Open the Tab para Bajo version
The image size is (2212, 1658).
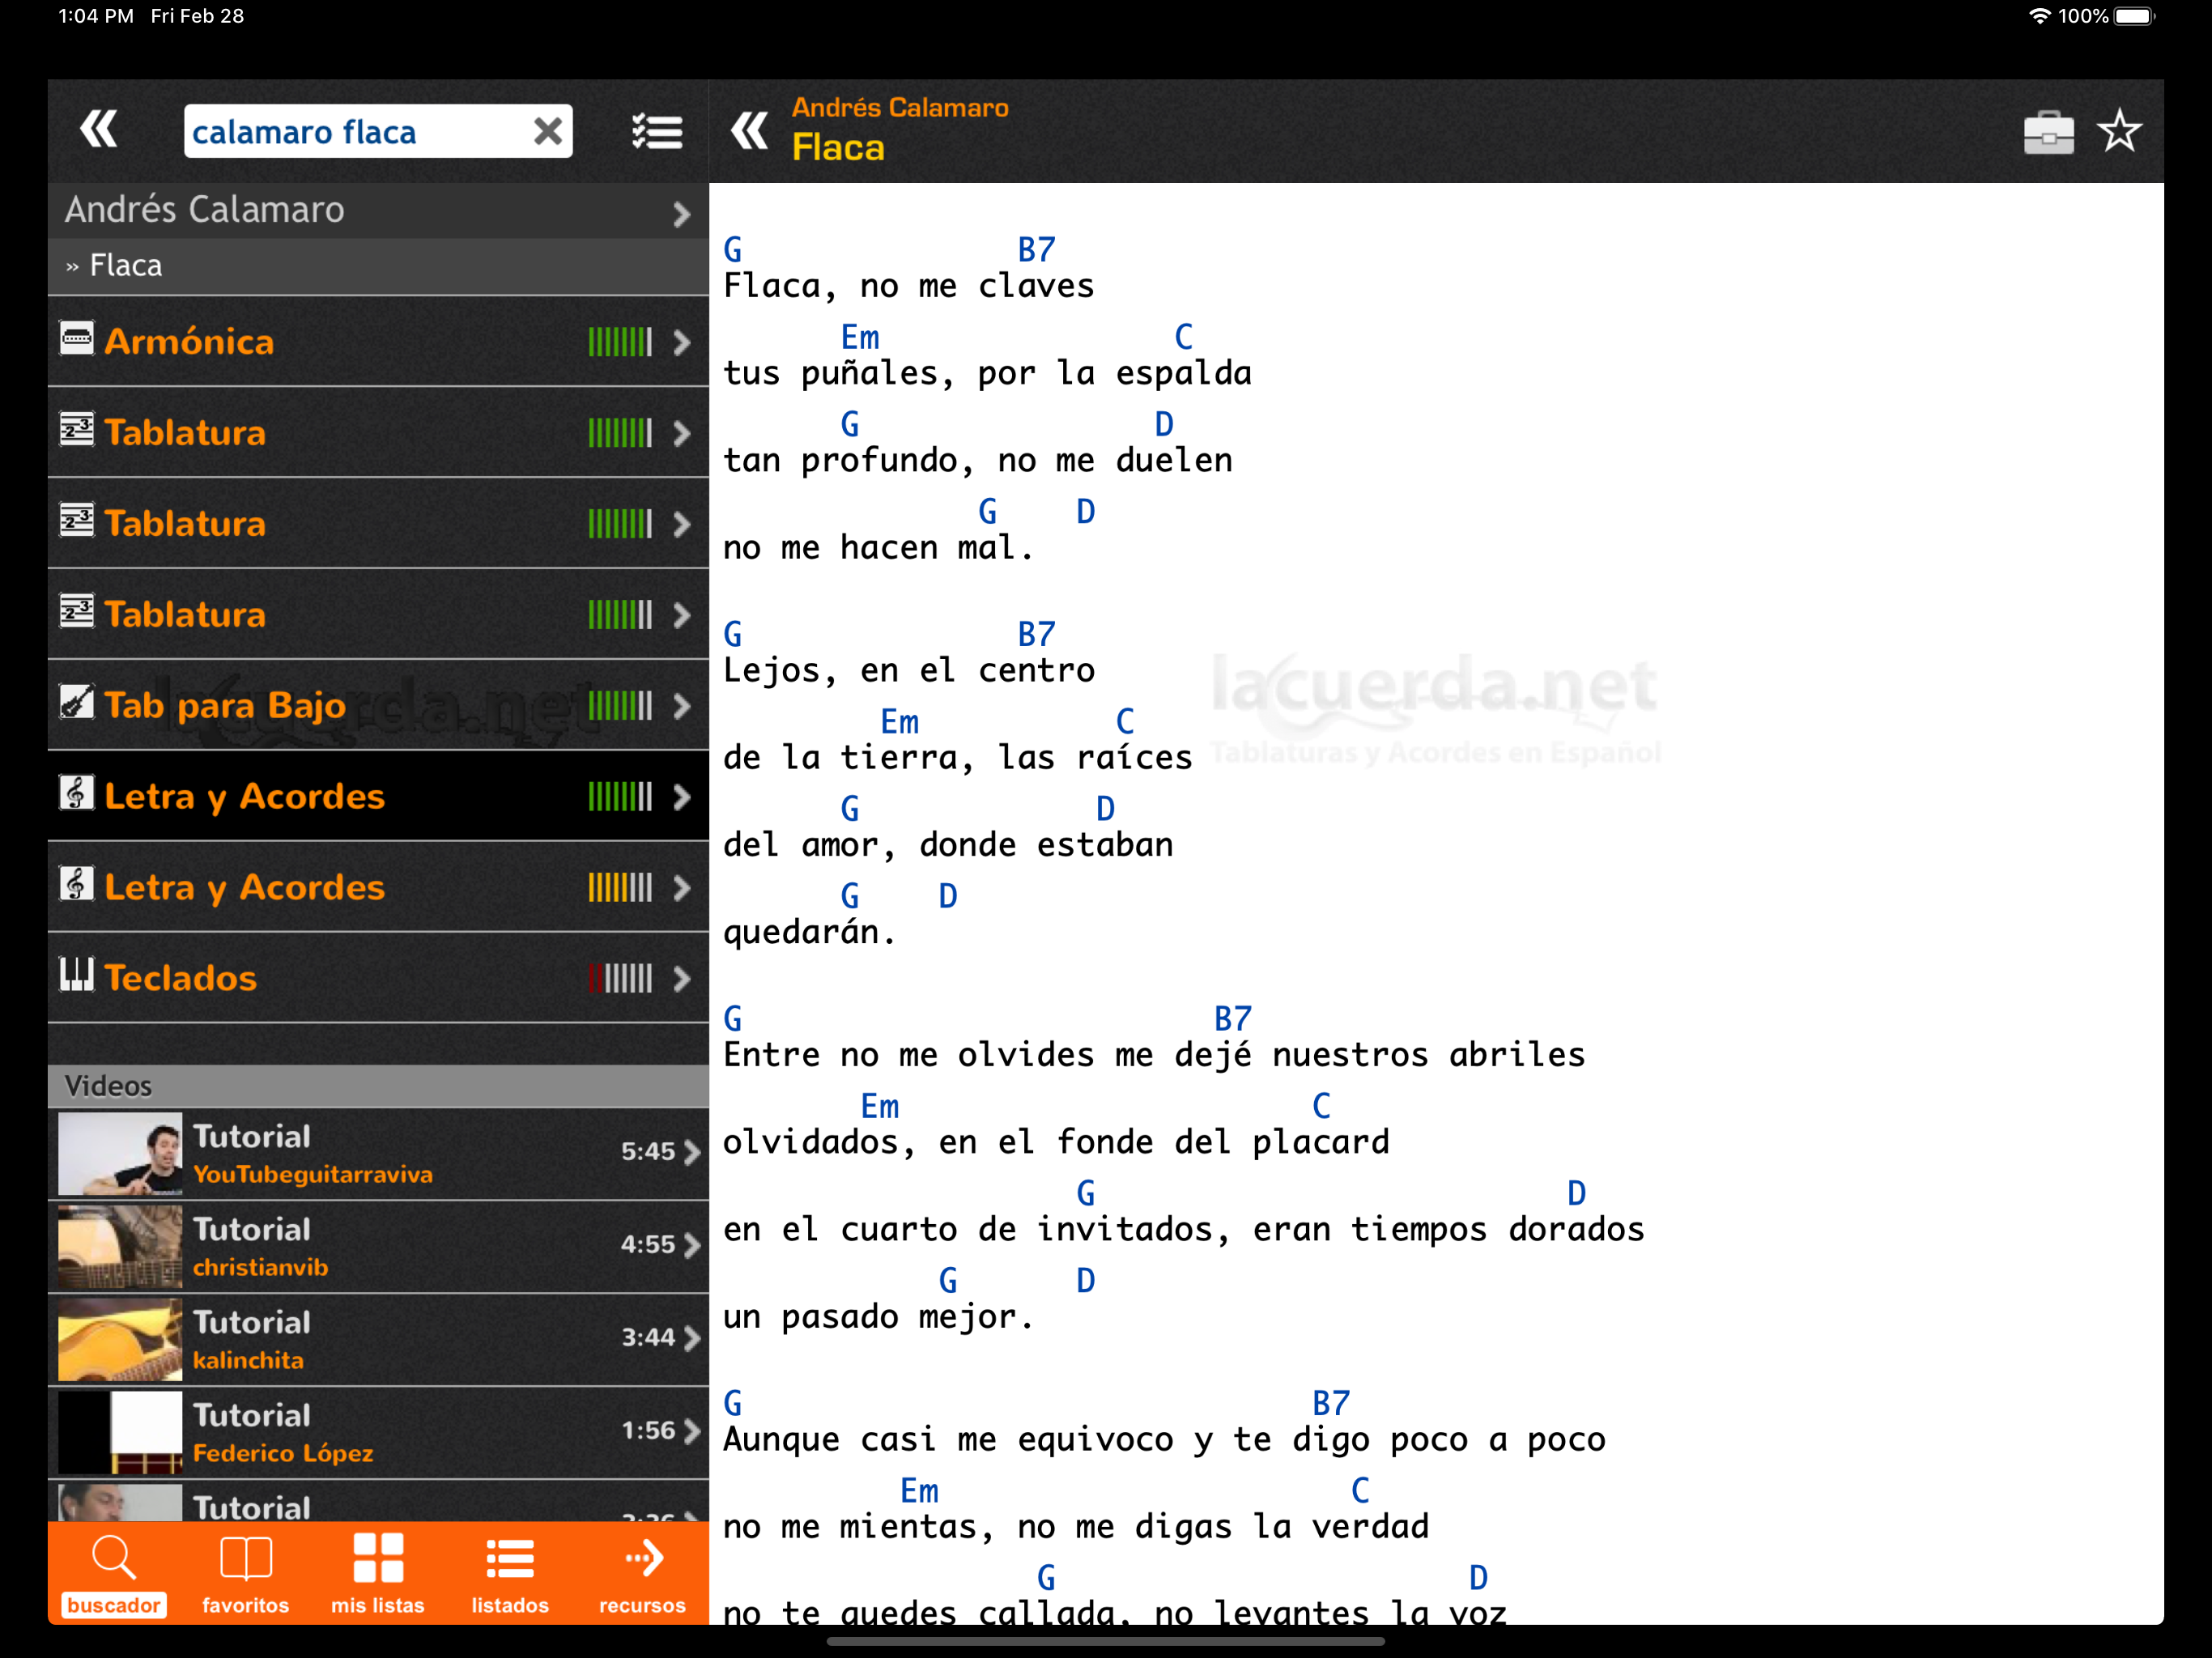coord(378,706)
